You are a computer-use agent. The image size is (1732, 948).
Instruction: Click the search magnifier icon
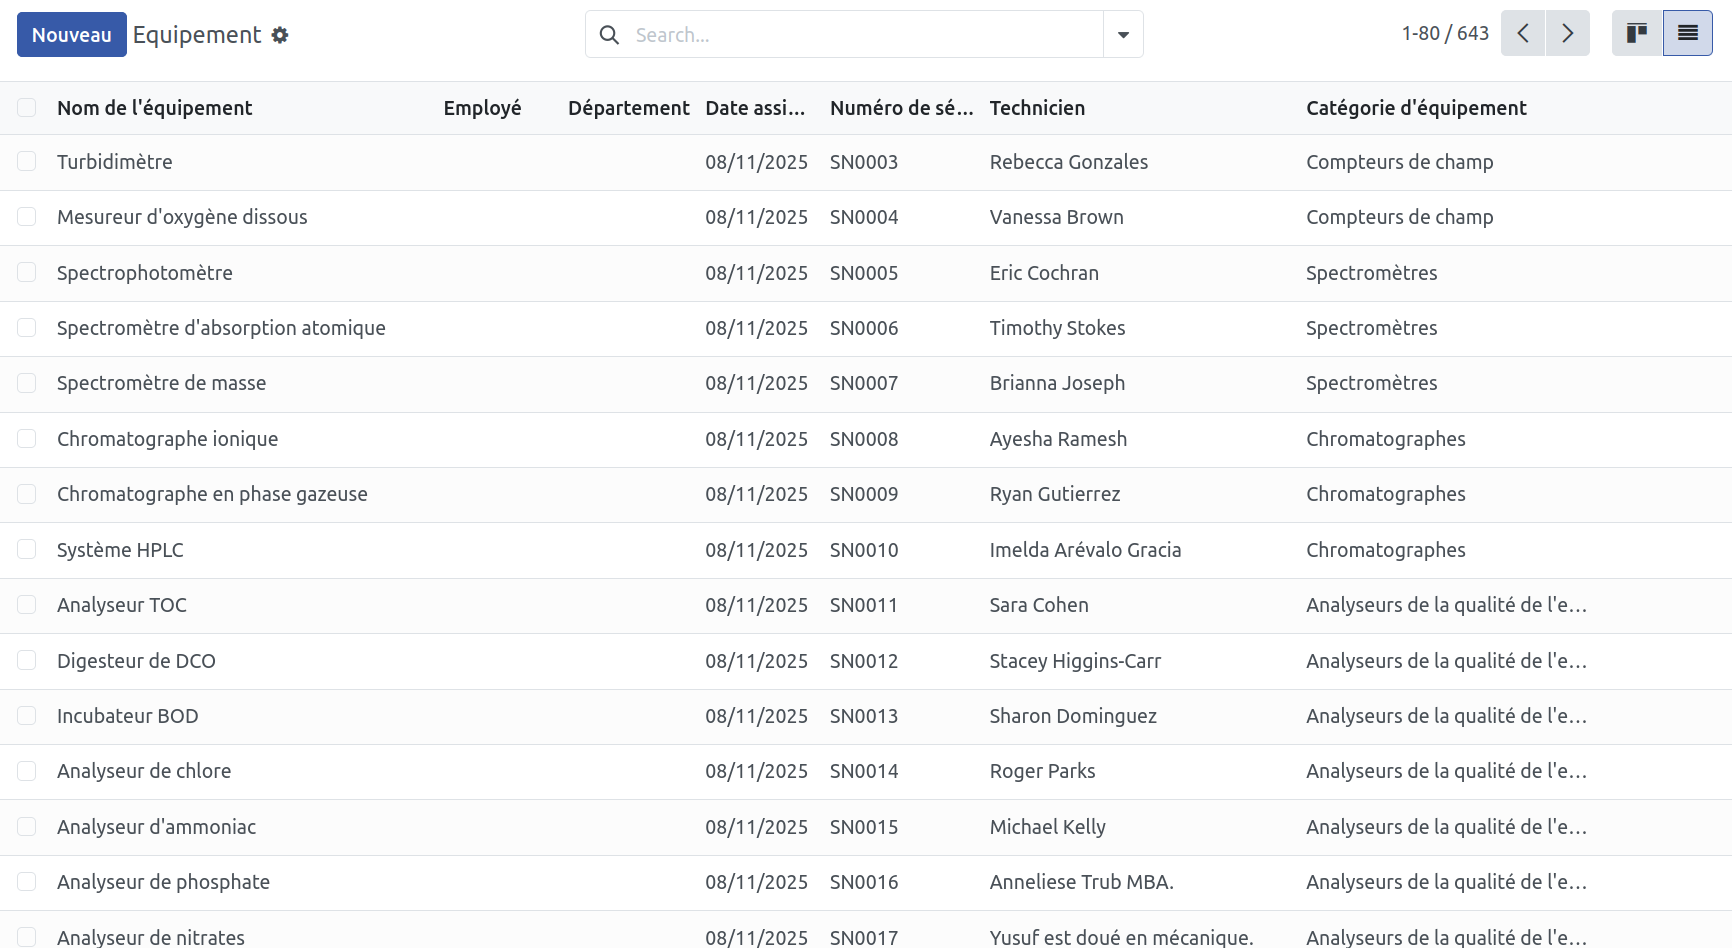[609, 35]
